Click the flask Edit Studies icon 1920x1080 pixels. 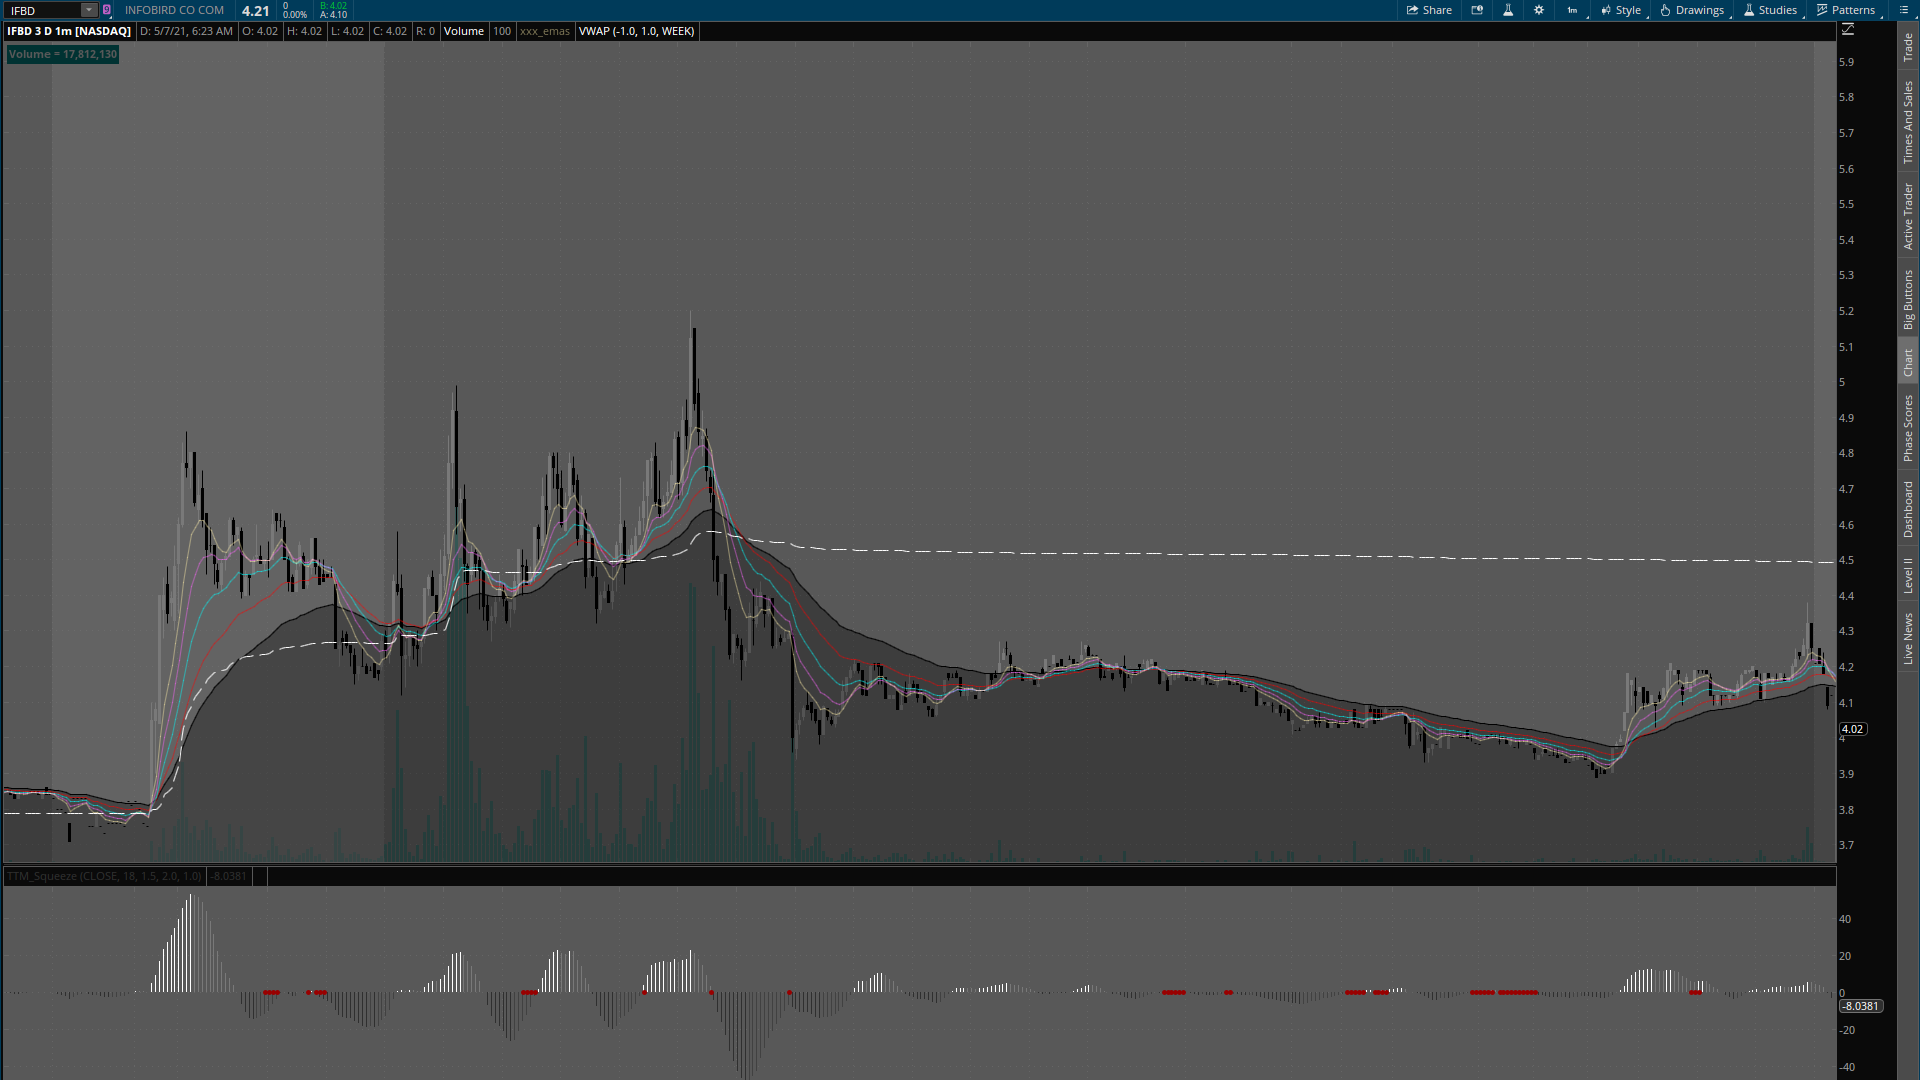pyautogui.click(x=1508, y=10)
